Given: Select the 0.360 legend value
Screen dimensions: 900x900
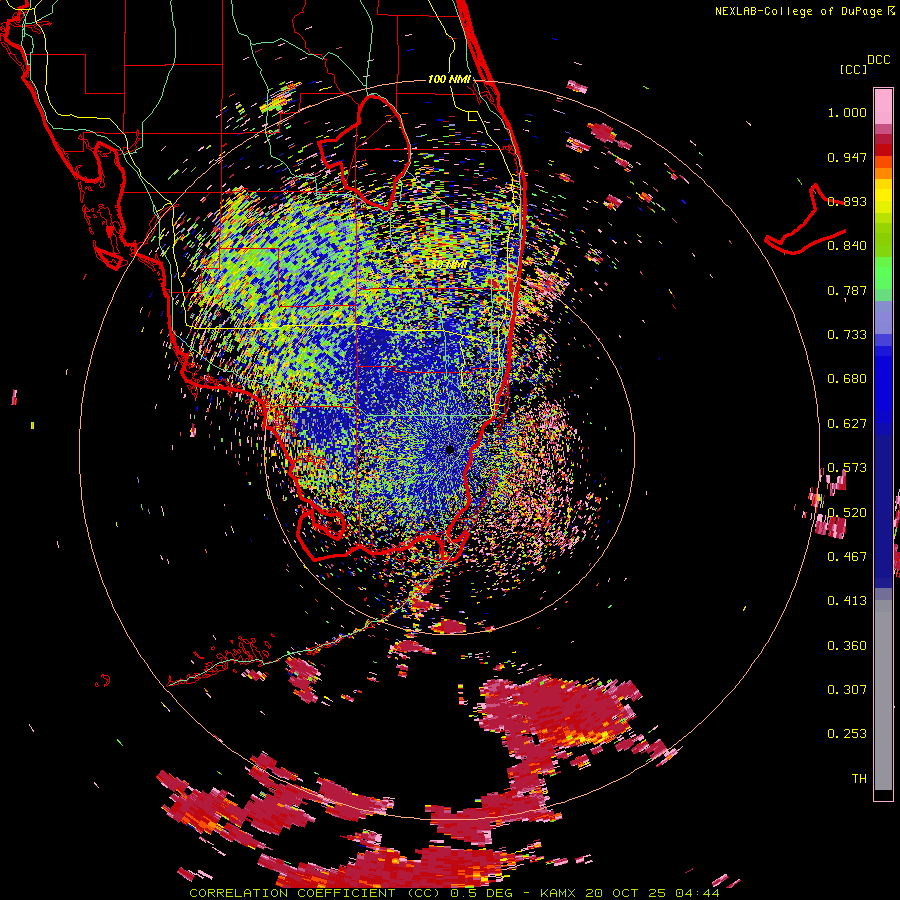Looking at the screenshot, I should tap(847, 646).
